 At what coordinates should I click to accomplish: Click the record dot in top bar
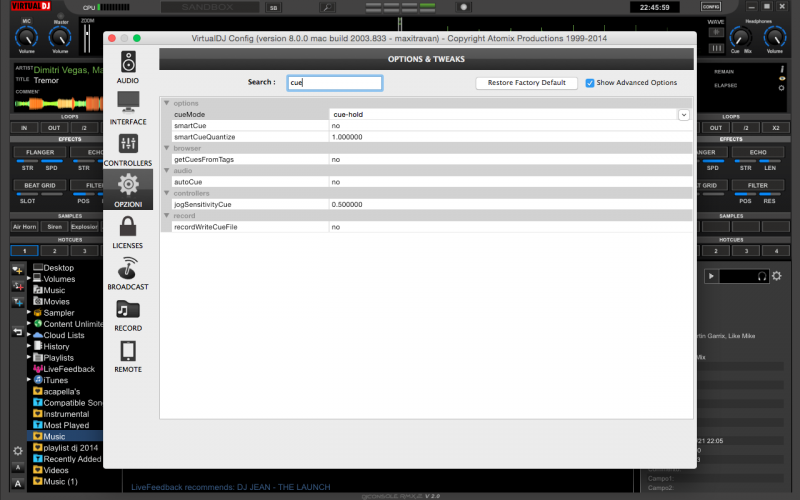(x=463, y=7)
